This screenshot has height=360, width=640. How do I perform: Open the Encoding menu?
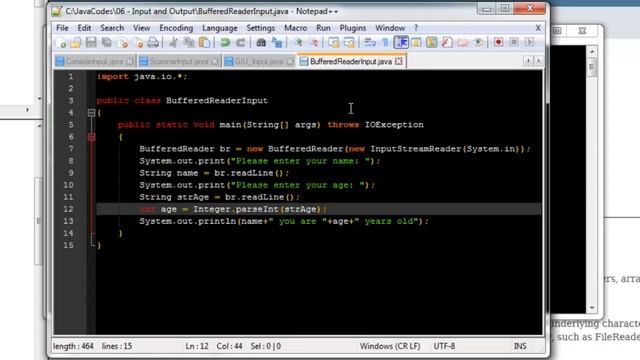click(x=176, y=28)
